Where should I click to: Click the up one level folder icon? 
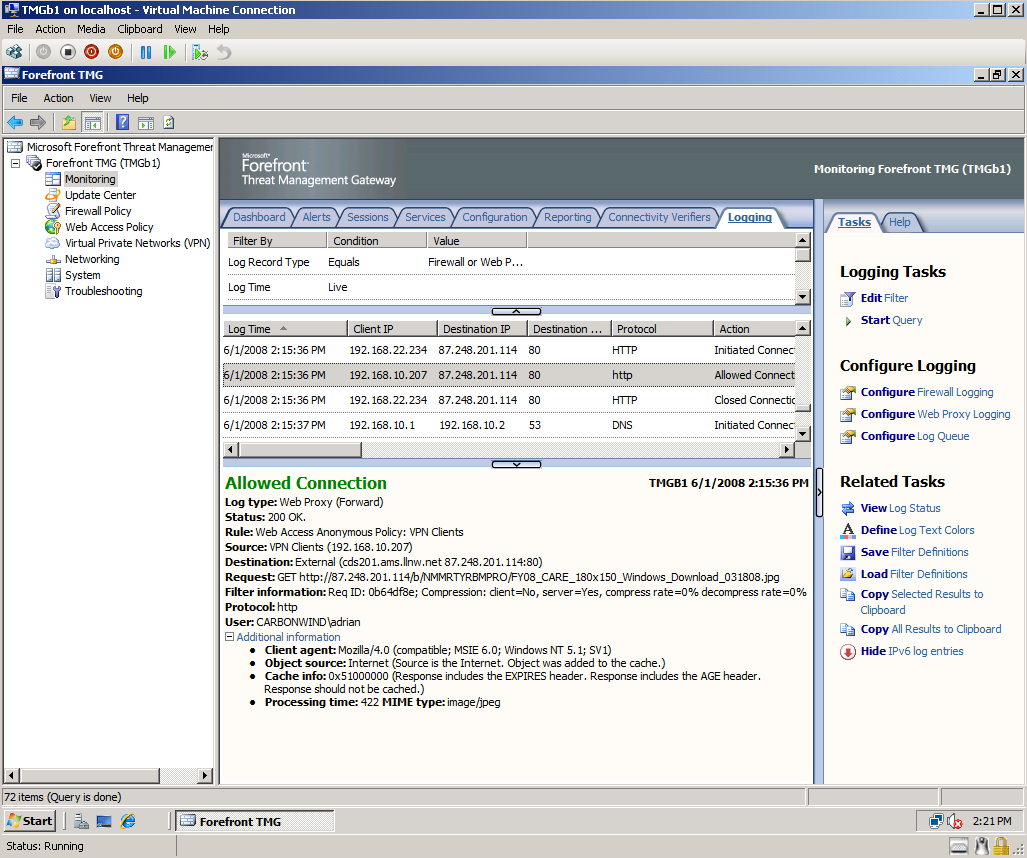click(69, 122)
